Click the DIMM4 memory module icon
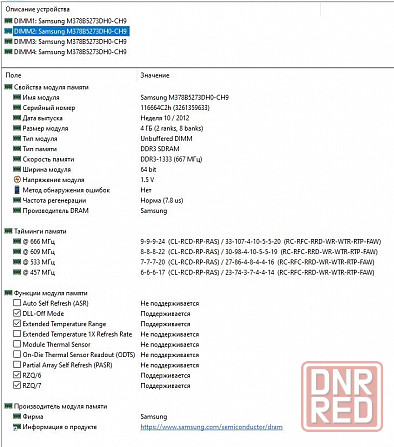394x447 pixels. pos(9,52)
